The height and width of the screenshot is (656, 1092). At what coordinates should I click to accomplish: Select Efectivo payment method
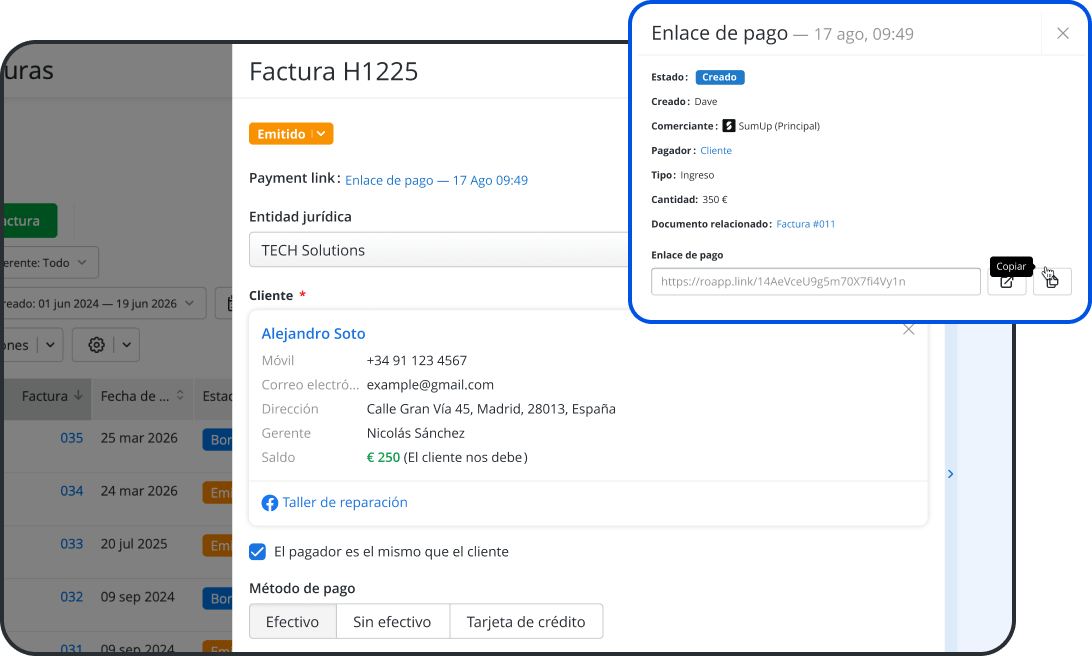(x=292, y=622)
